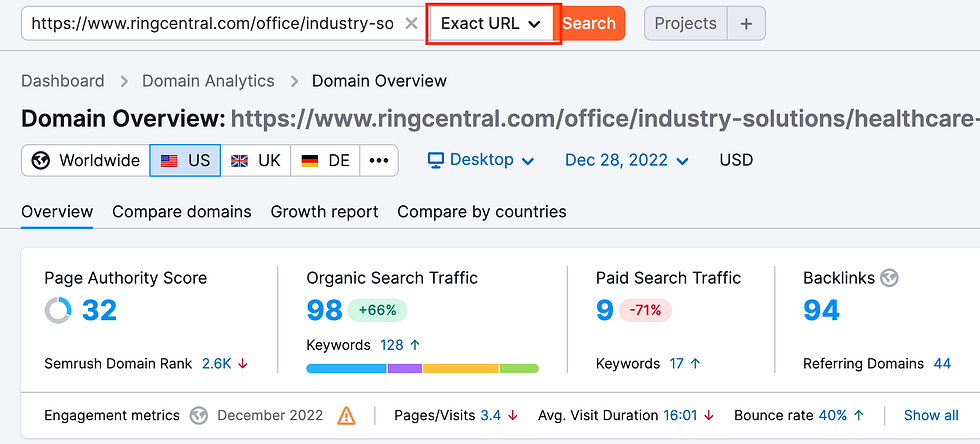Click the orange Search button
This screenshot has width=980, height=444.
click(589, 24)
